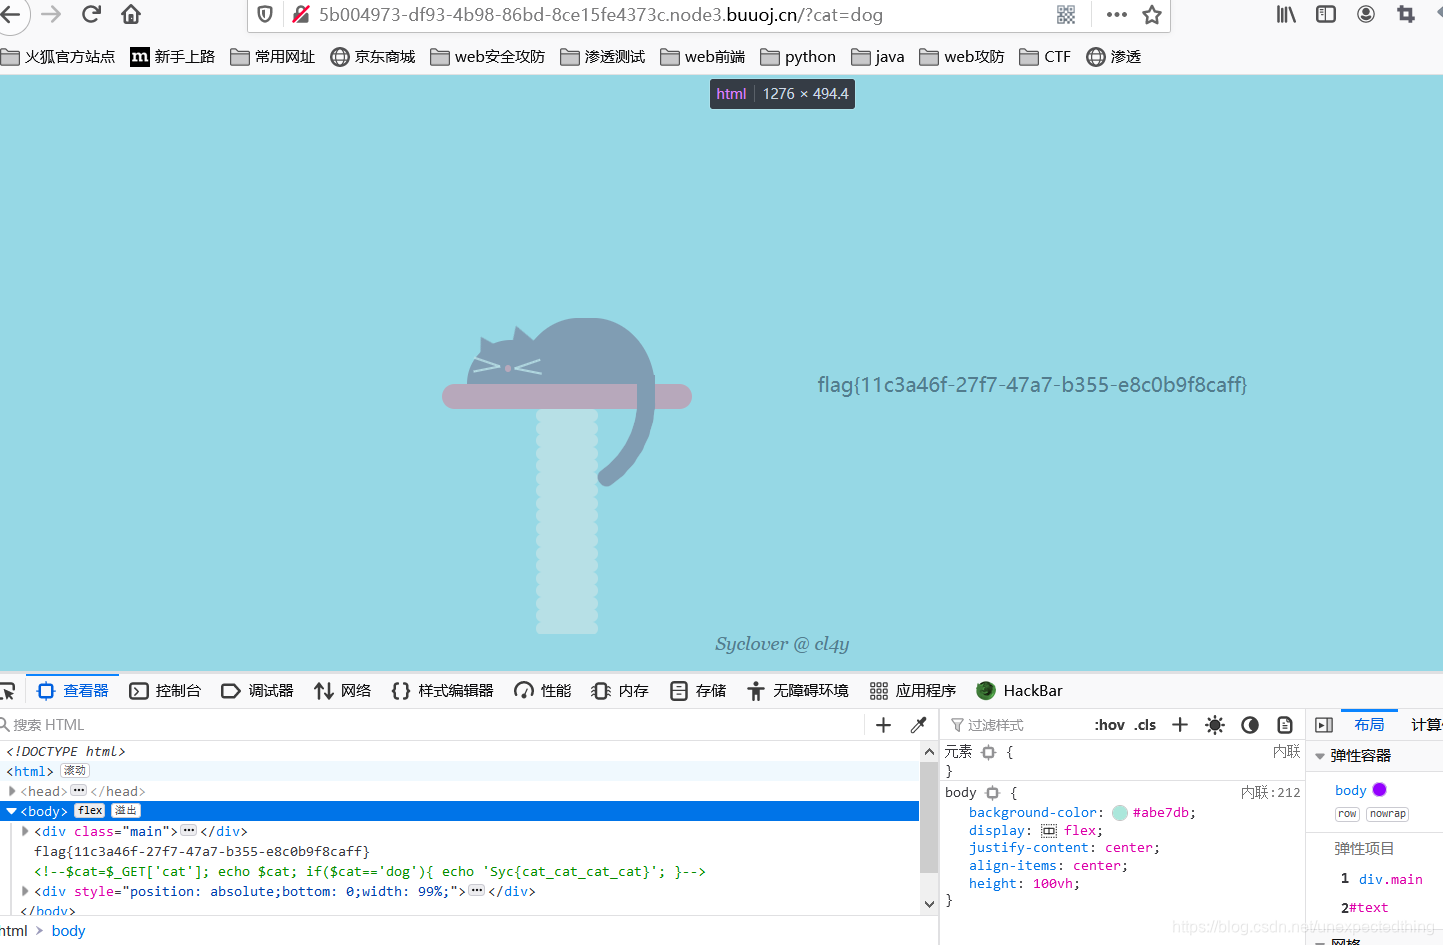
Task: Click the Search HTML input field
Action: click(430, 725)
